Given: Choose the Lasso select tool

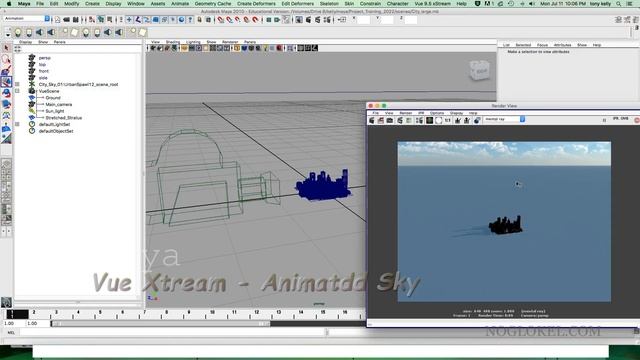Looking at the screenshot, I should coord(6,59).
